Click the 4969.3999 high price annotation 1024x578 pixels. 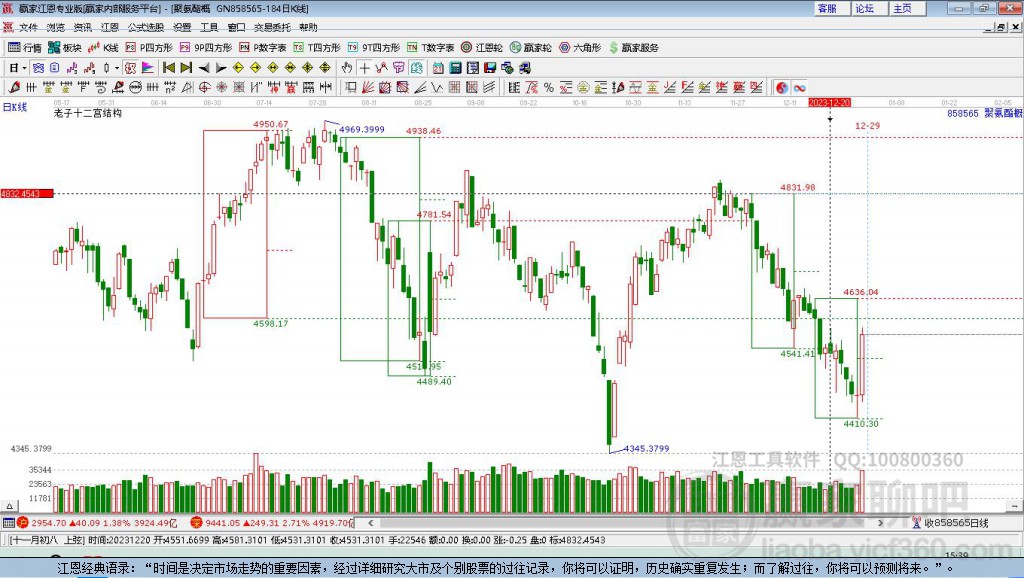[362, 129]
